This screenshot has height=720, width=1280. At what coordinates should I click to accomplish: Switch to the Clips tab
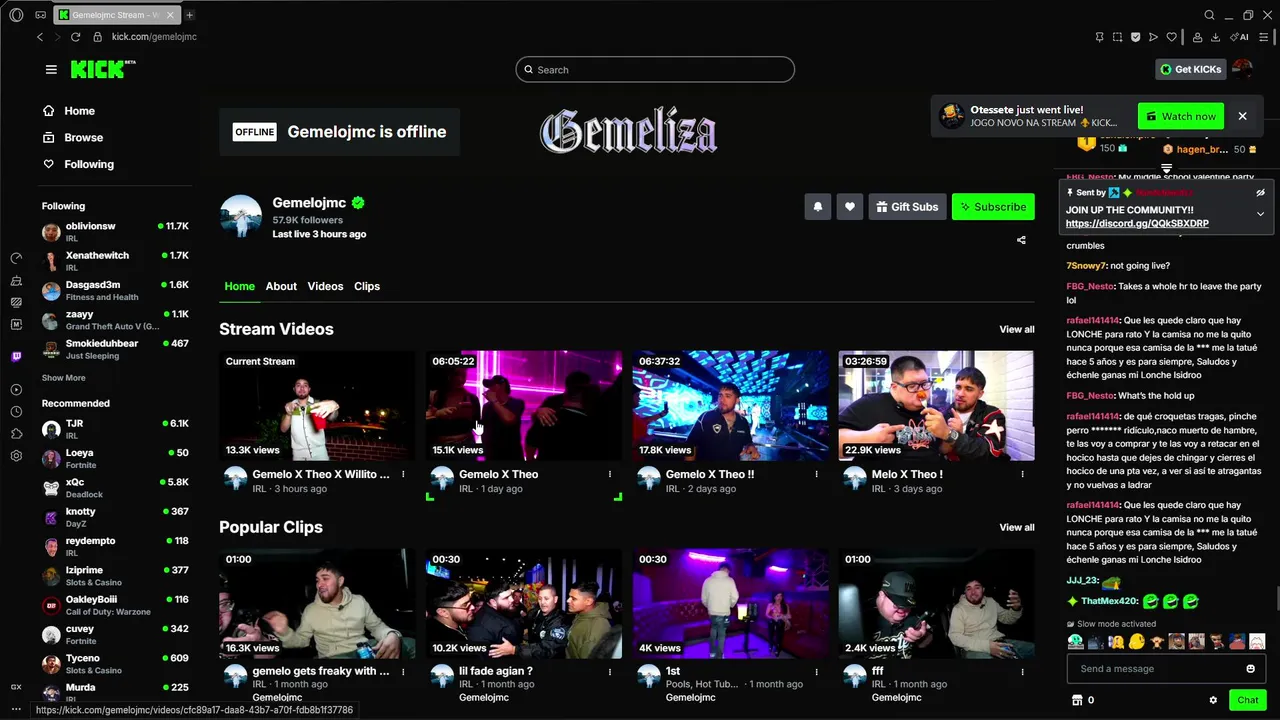pos(367,286)
